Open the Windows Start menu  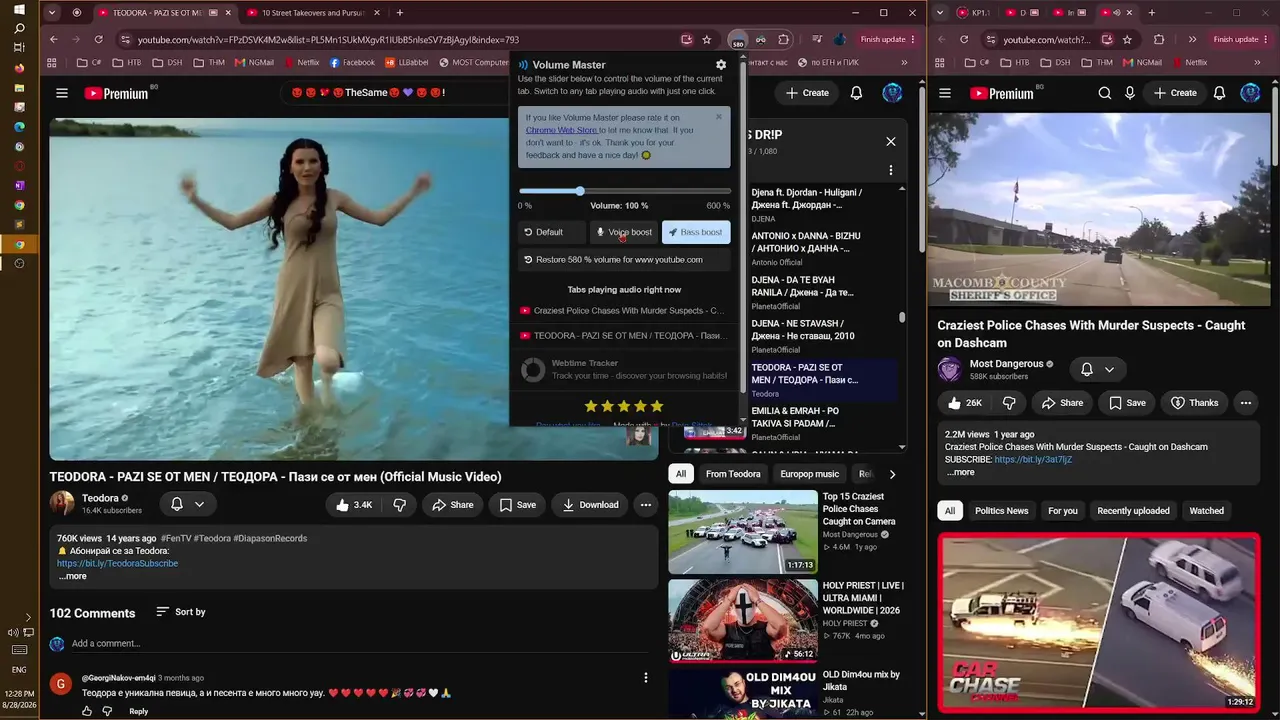point(19,9)
